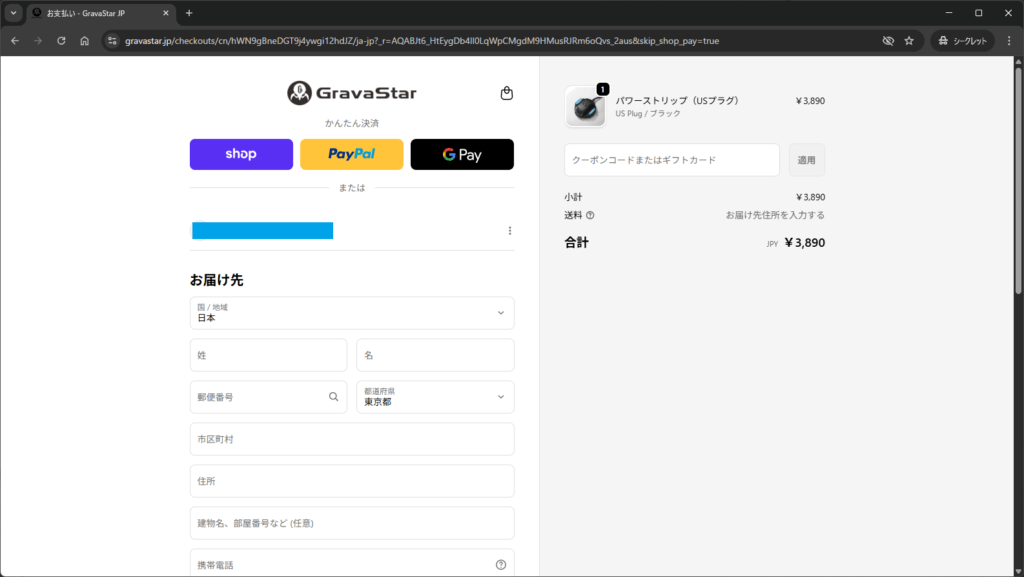Click the tracking protection eye icon
The image size is (1024, 577).
click(887, 41)
